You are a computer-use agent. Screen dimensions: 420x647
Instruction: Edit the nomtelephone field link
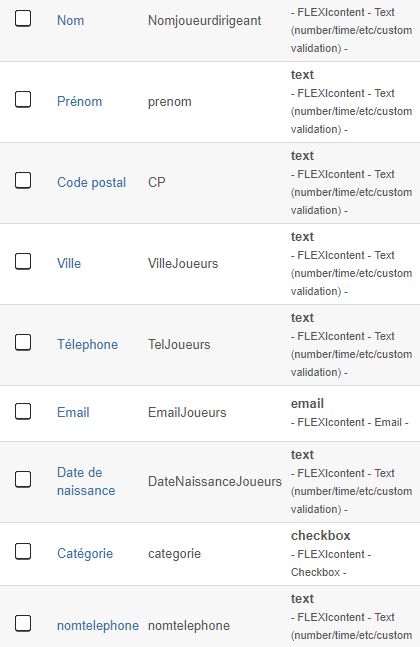[98, 626]
